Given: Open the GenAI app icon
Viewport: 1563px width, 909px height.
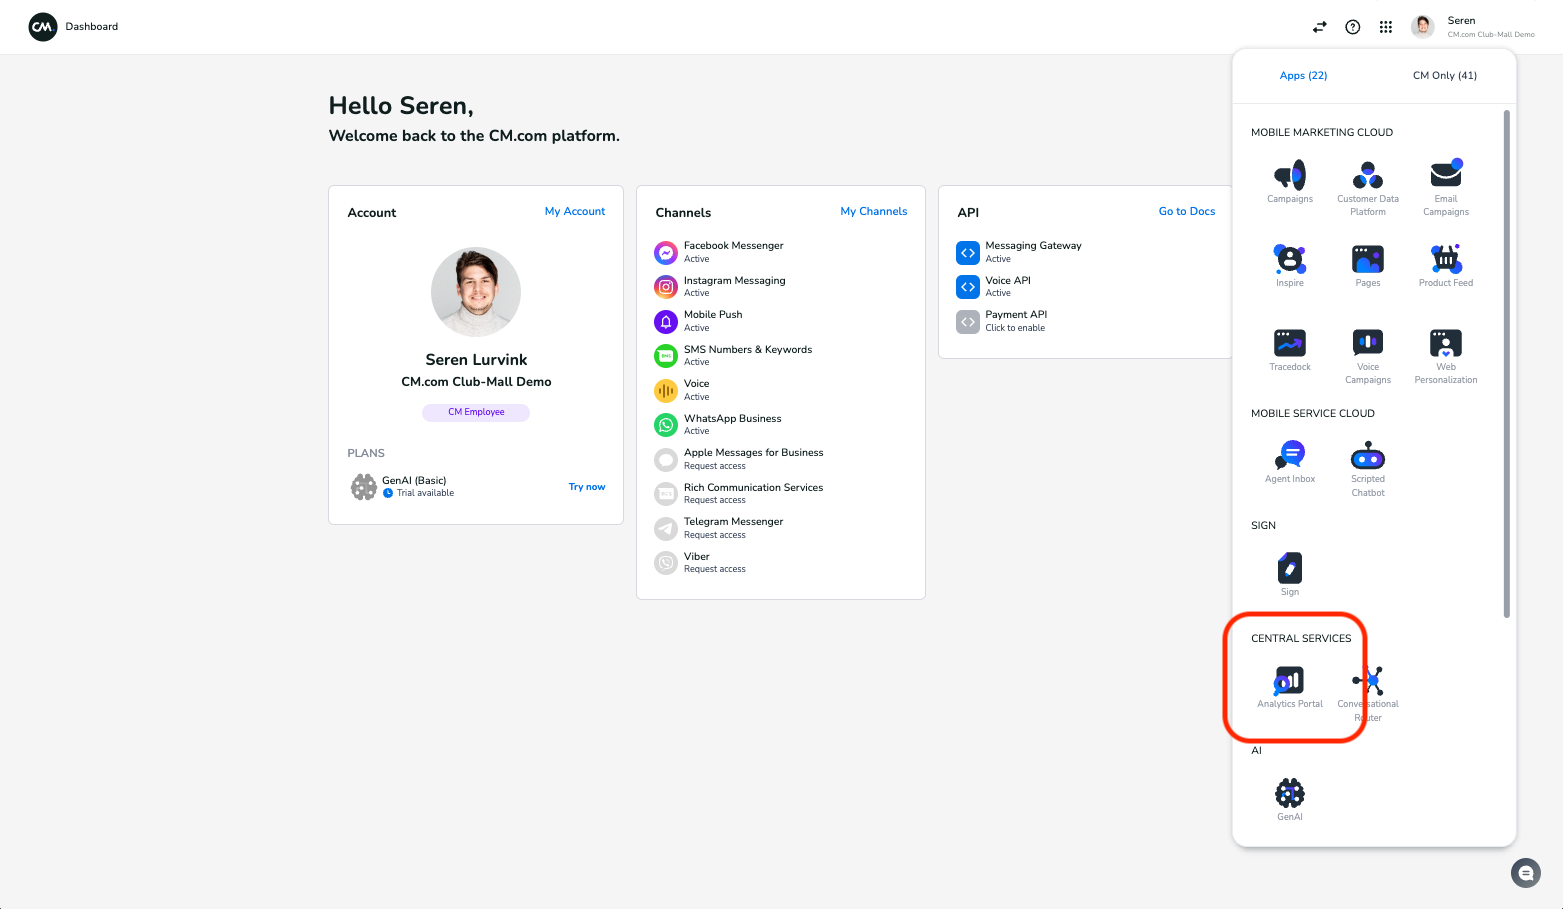Looking at the screenshot, I should (1289, 794).
